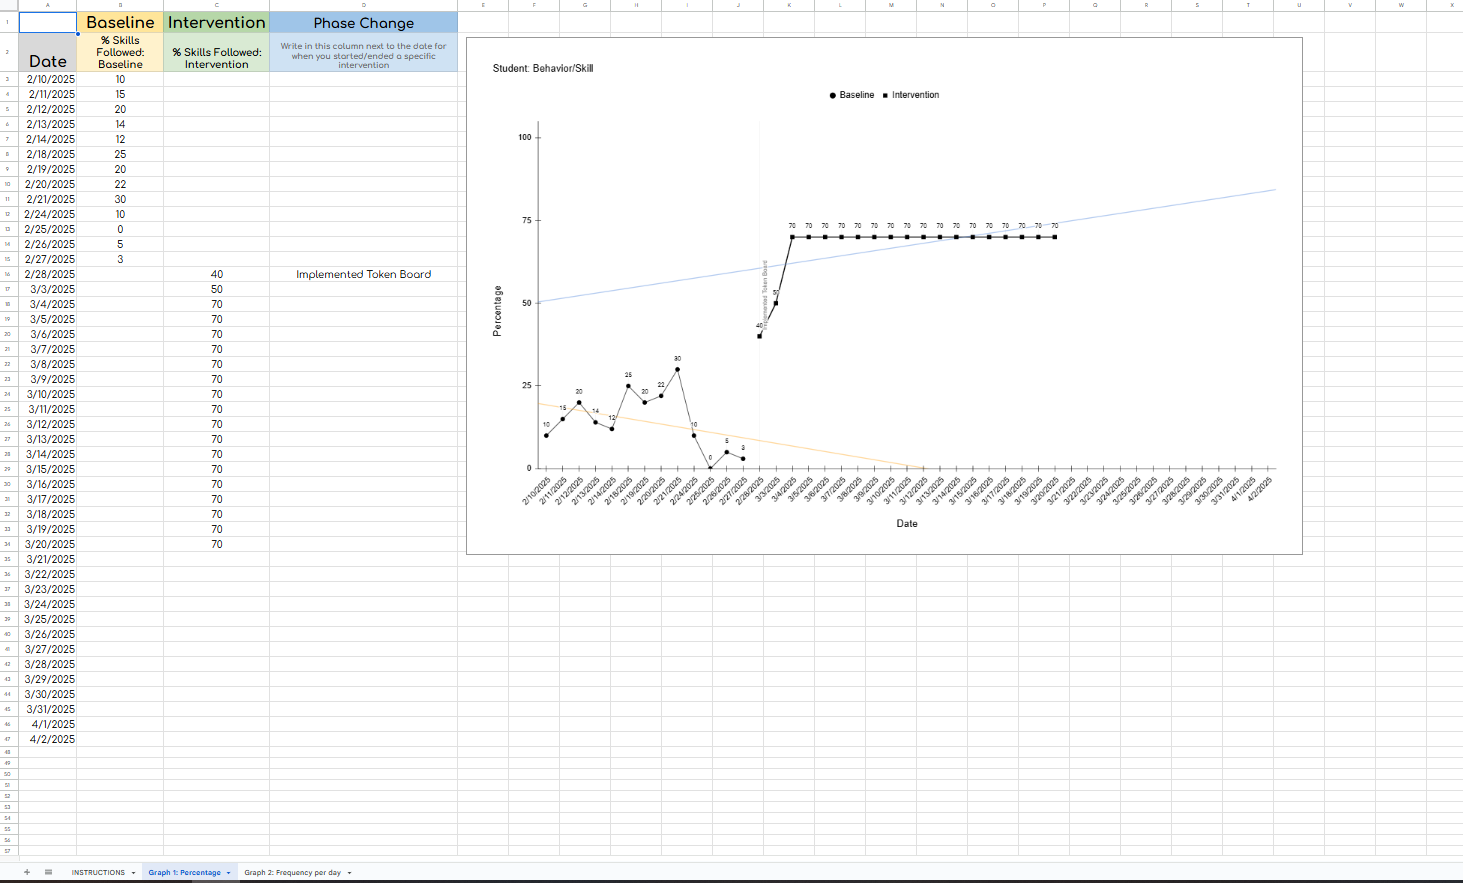
Task: Click the blue fill handle on cell A1
Action: click(77, 34)
